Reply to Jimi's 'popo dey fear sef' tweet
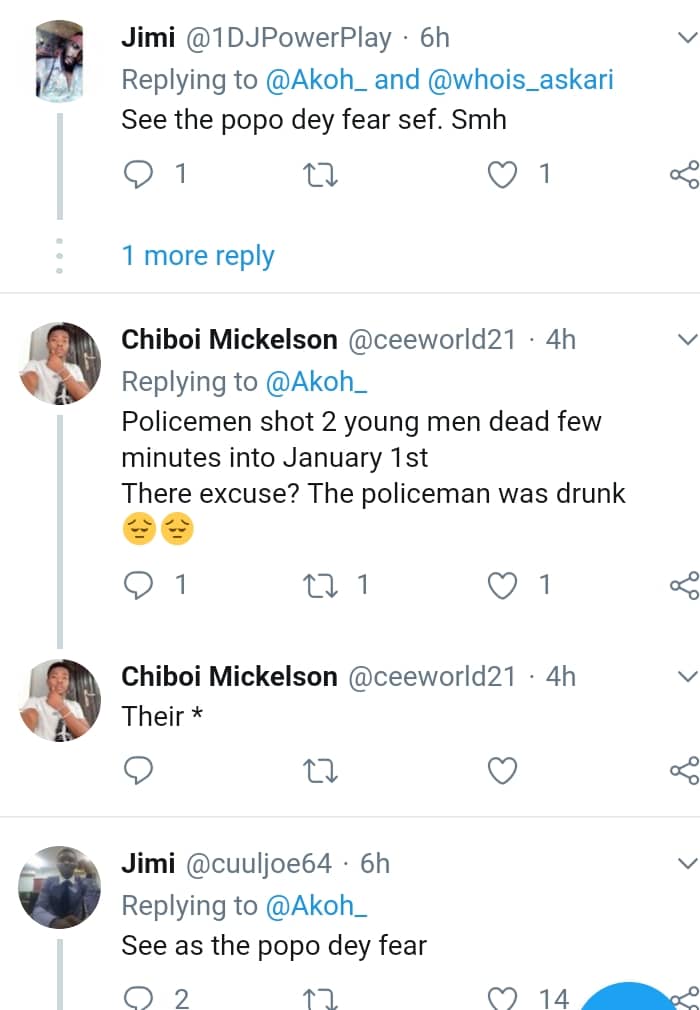Viewport: 700px width, 1010px height. (138, 175)
